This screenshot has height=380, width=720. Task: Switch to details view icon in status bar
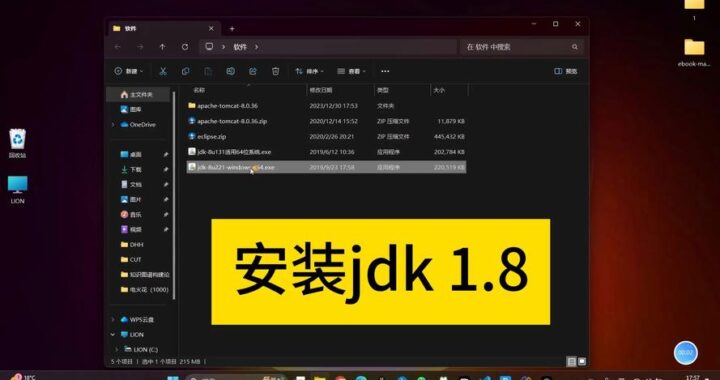point(572,362)
